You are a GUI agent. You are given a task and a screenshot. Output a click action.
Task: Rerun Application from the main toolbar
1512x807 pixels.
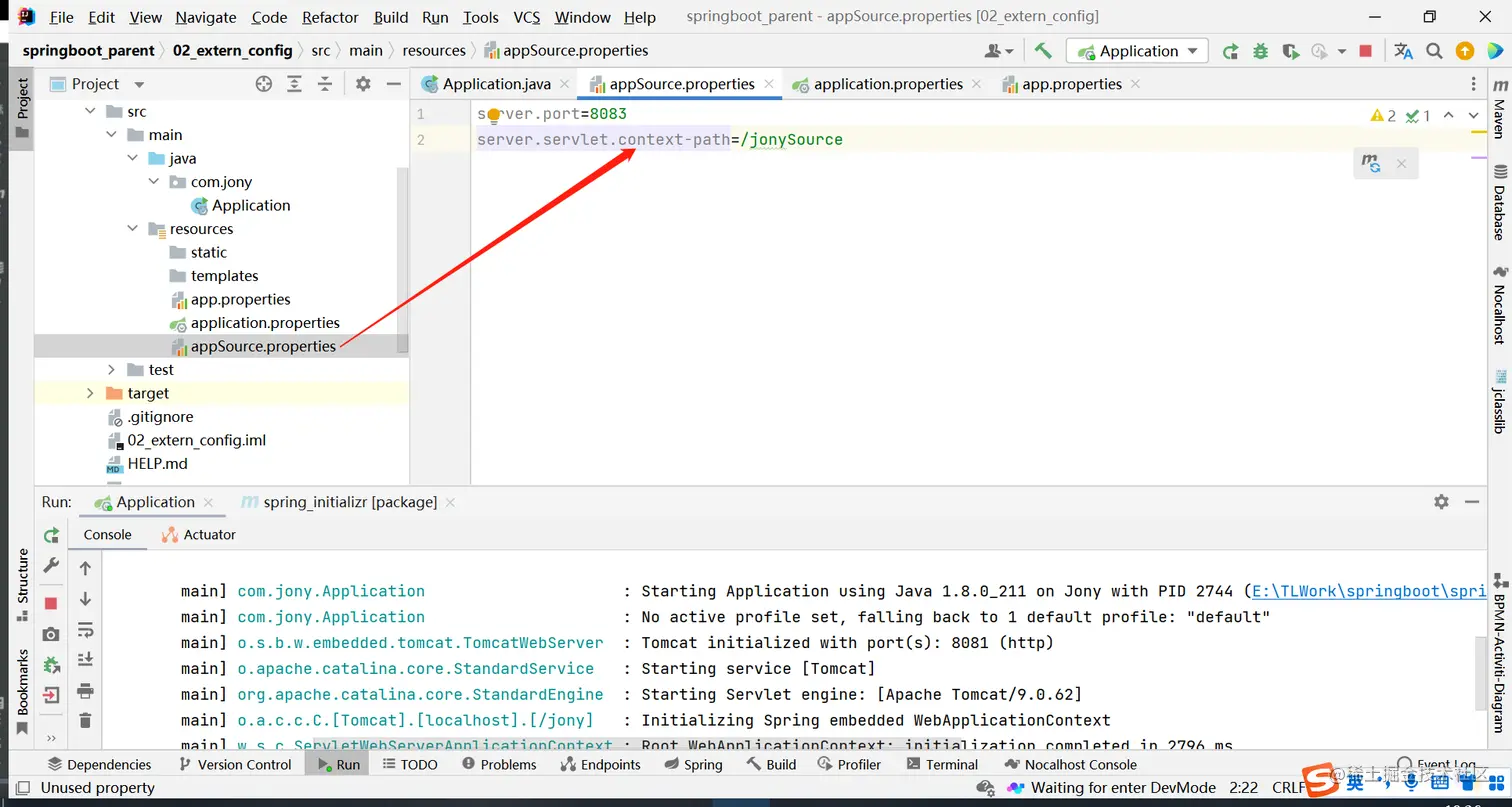[1231, 51]
